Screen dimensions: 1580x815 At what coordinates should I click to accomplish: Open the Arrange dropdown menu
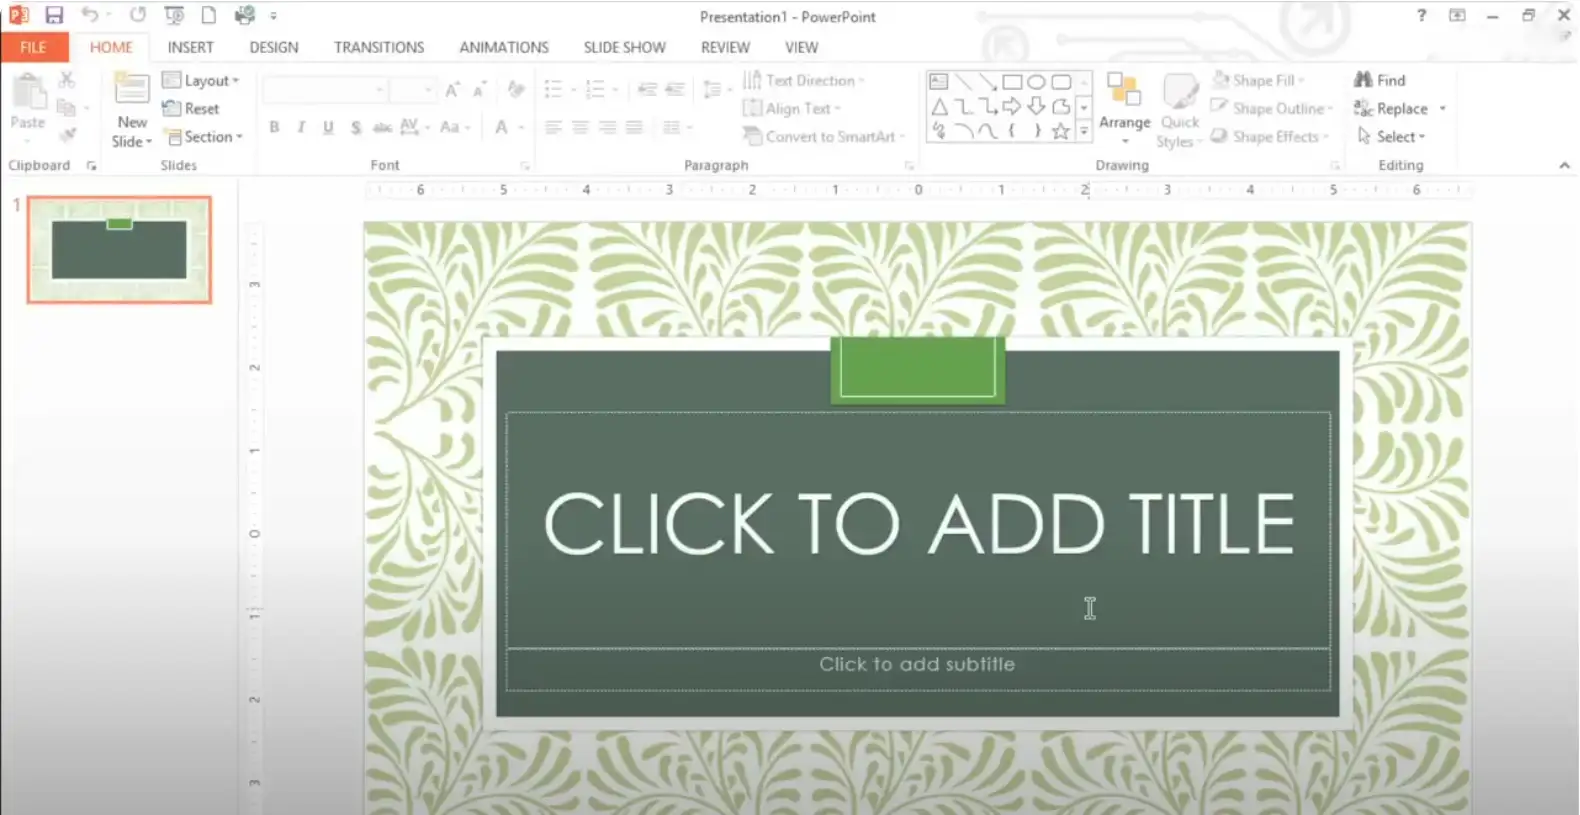point(1124,122)
